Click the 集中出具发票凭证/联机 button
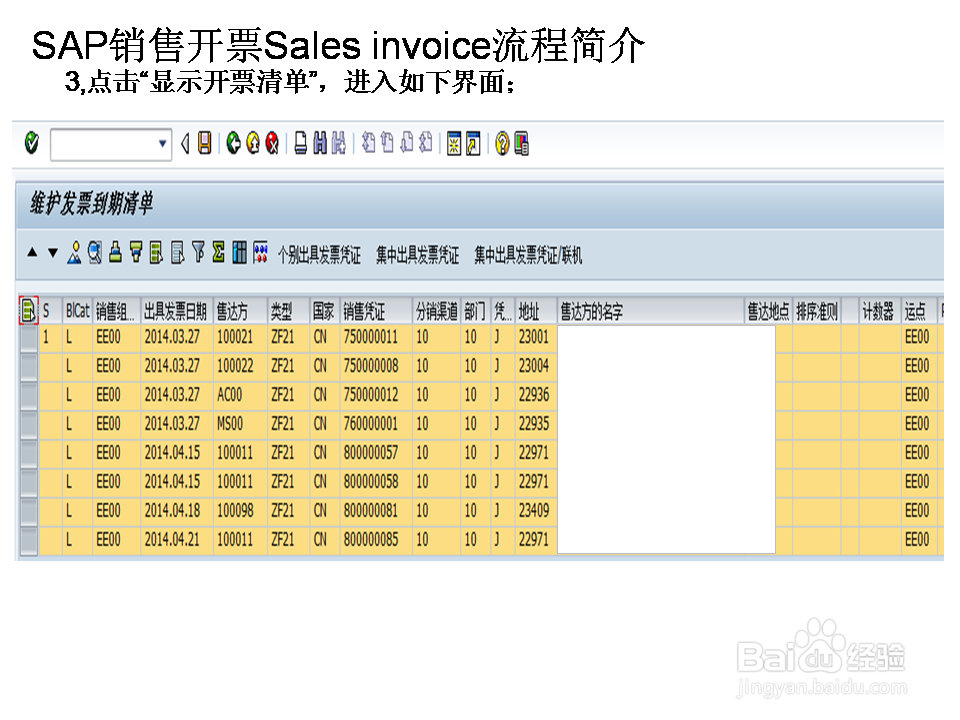960x720 pixels. point(528,254)
